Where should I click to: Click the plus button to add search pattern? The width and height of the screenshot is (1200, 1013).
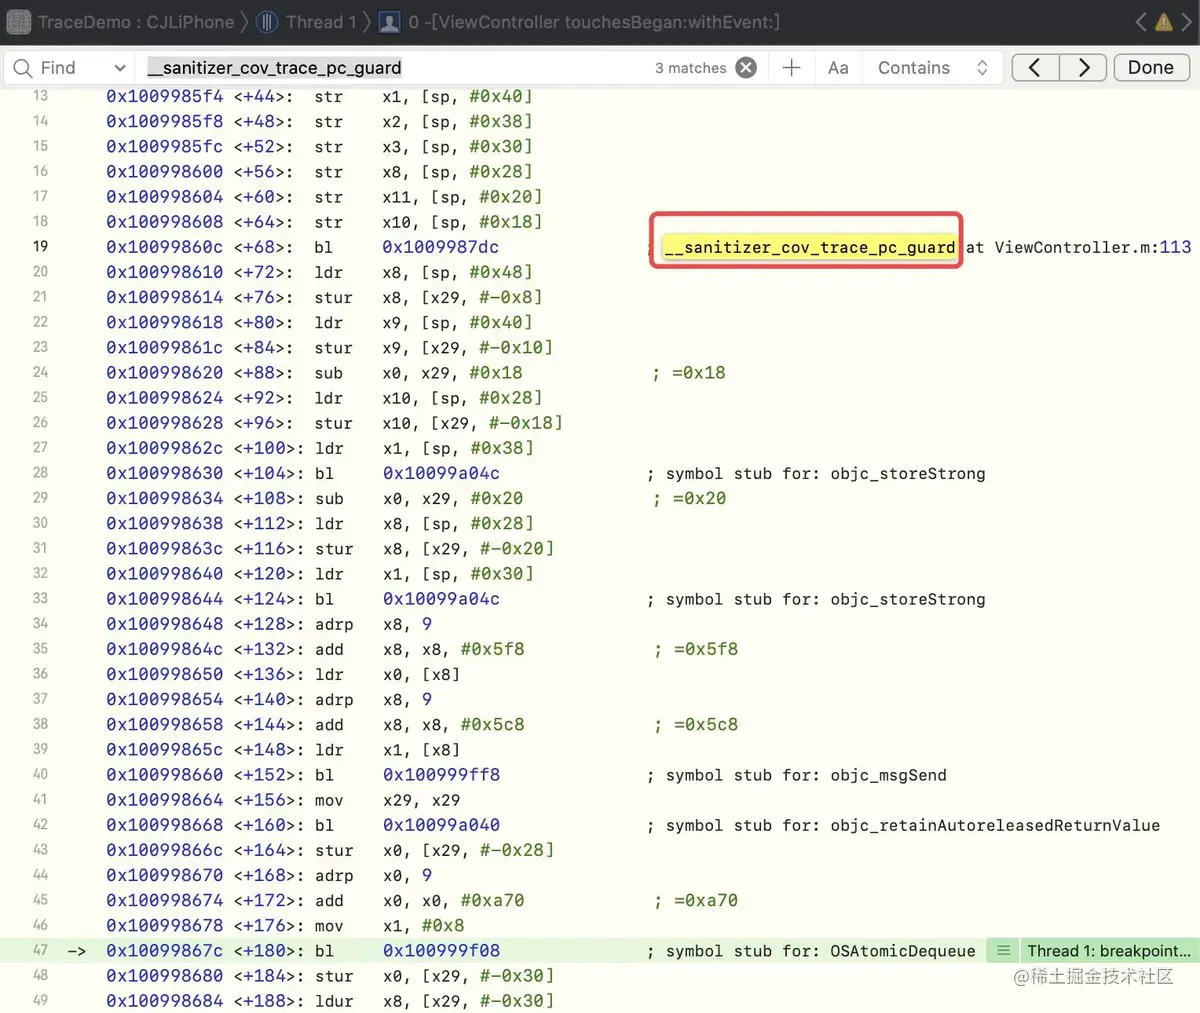click(x=791, y=67)
